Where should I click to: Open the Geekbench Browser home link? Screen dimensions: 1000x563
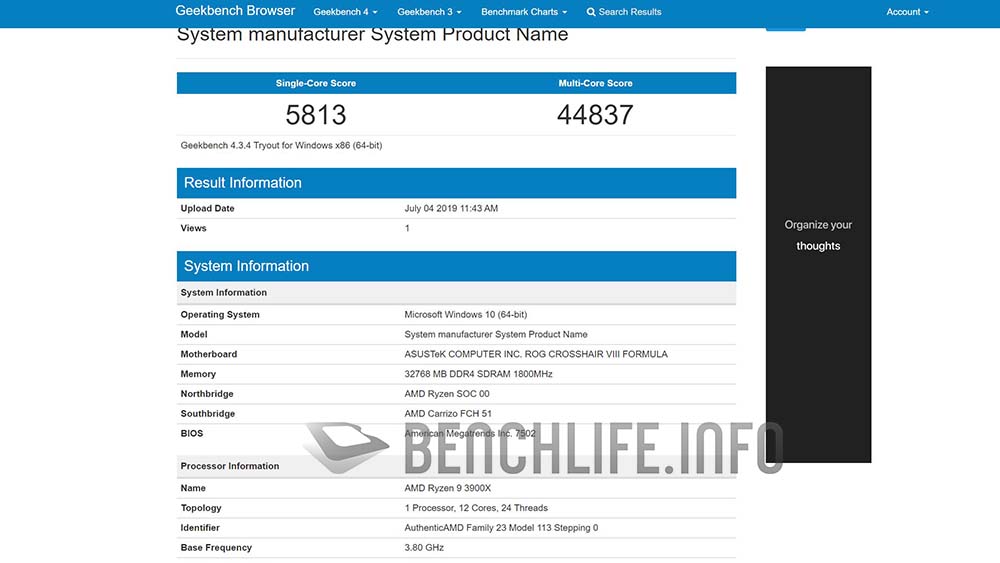[235, 11]
